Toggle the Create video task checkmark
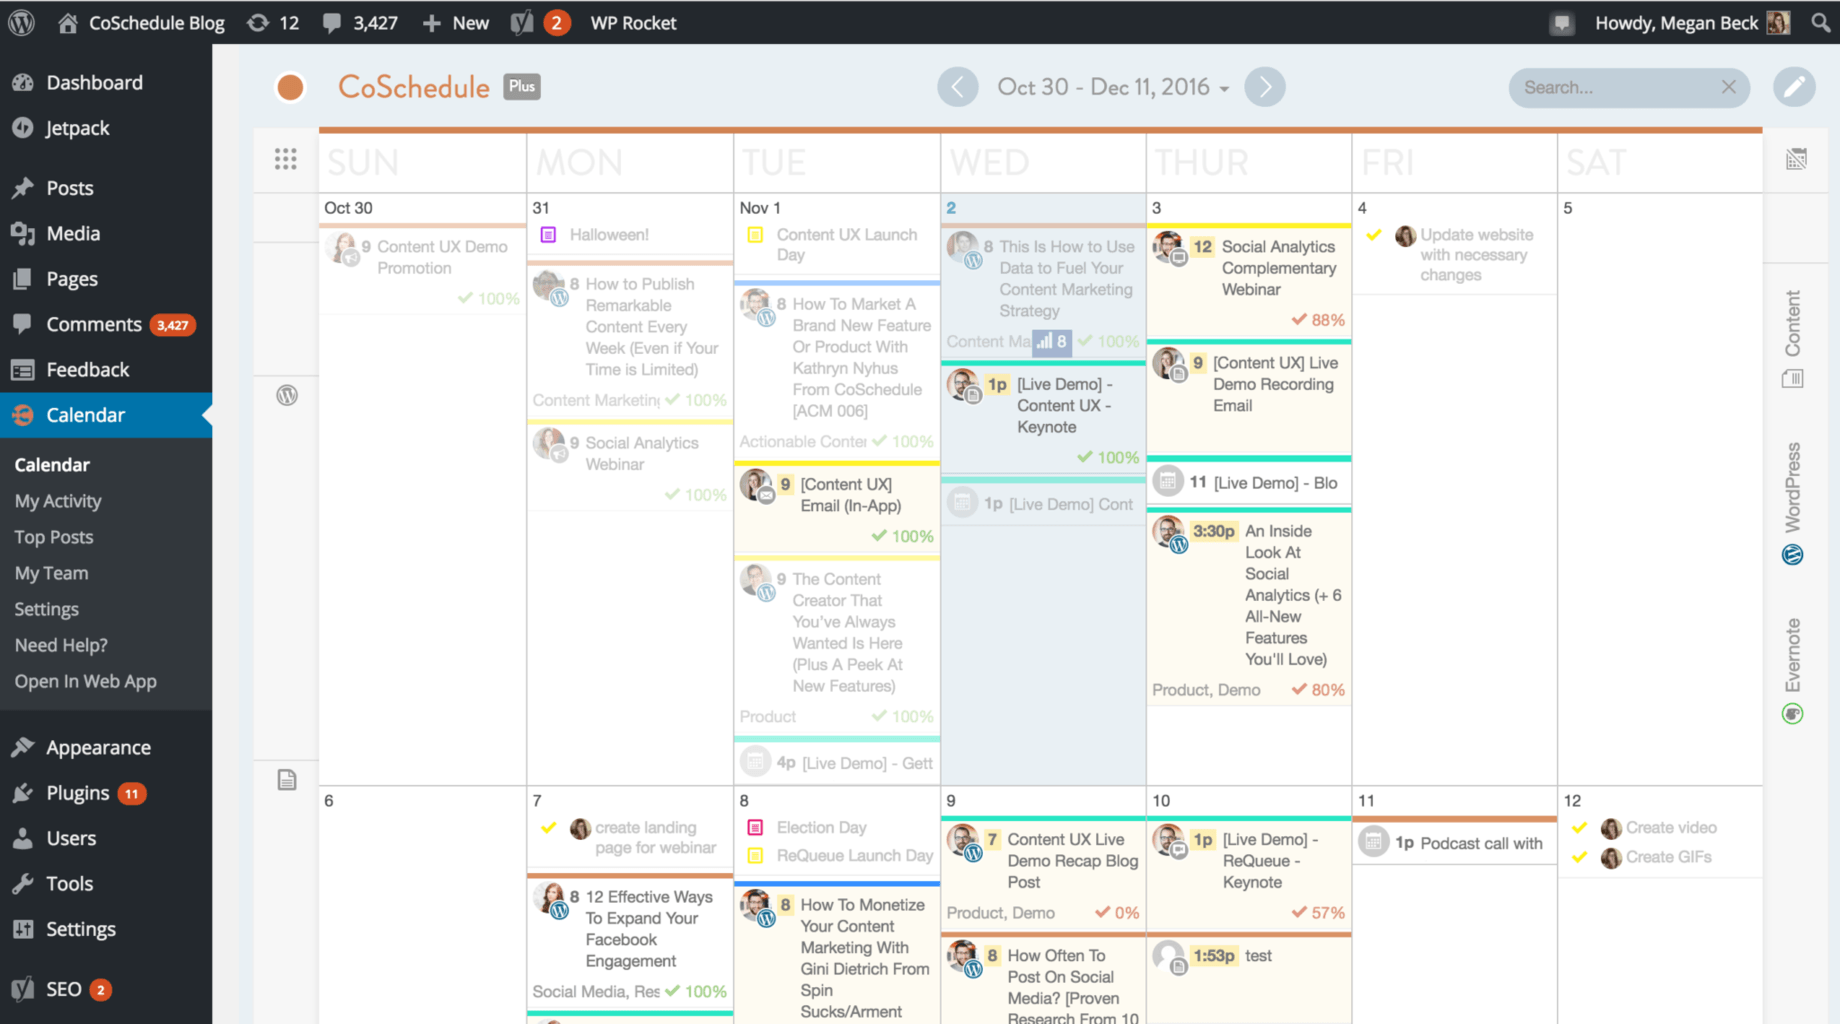 point(1580,828)
